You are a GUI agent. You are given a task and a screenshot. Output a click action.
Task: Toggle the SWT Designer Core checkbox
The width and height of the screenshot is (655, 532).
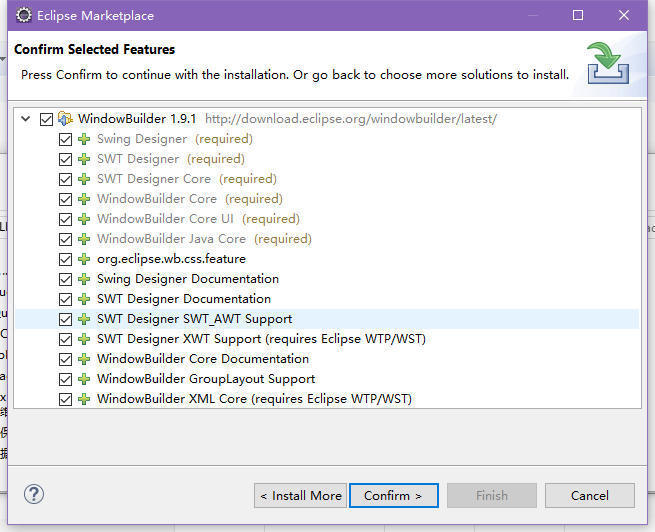(x=65, y=179)
